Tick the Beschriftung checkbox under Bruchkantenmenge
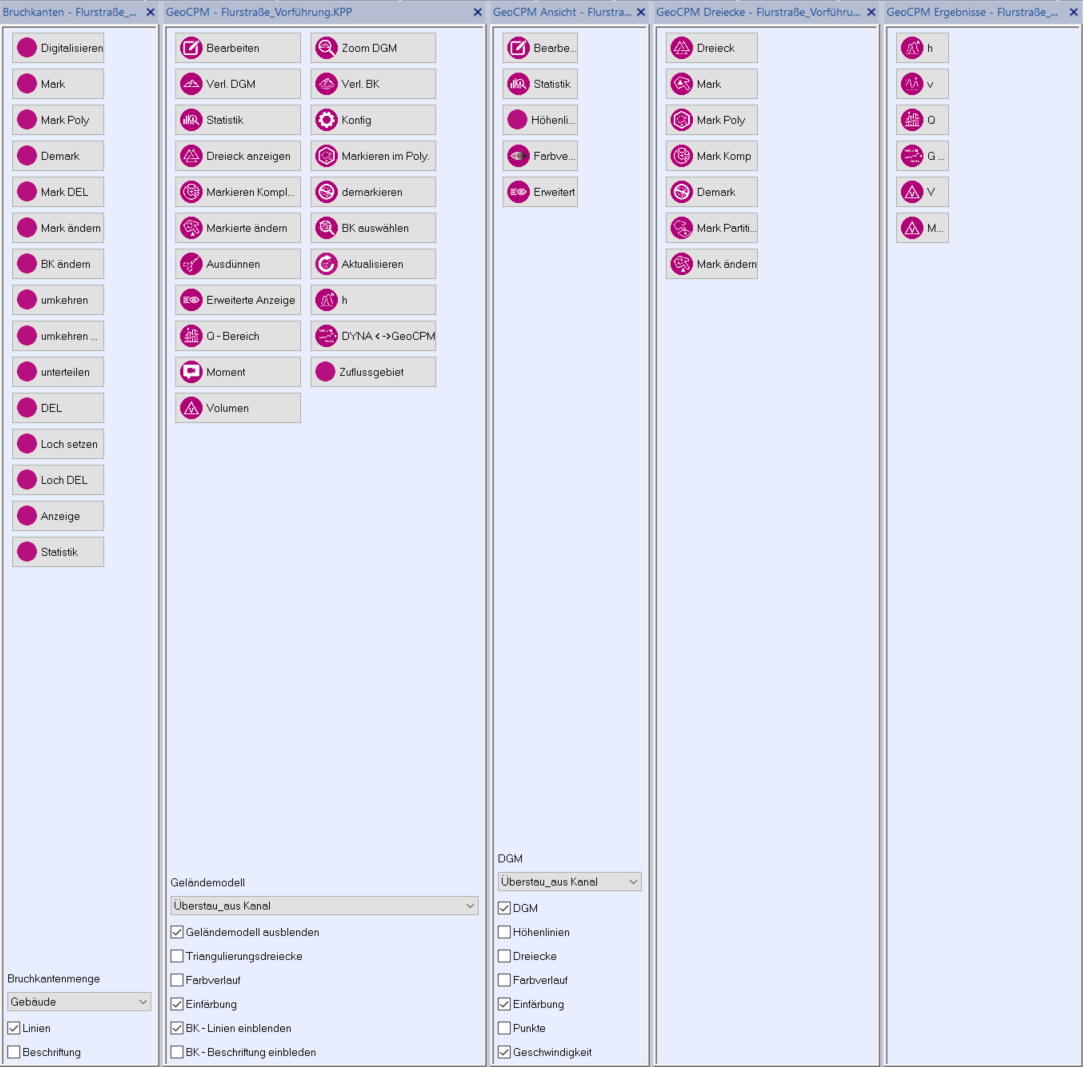Image resolution: width=1083 pixels, height=1067 pixels. point(14,1052)
